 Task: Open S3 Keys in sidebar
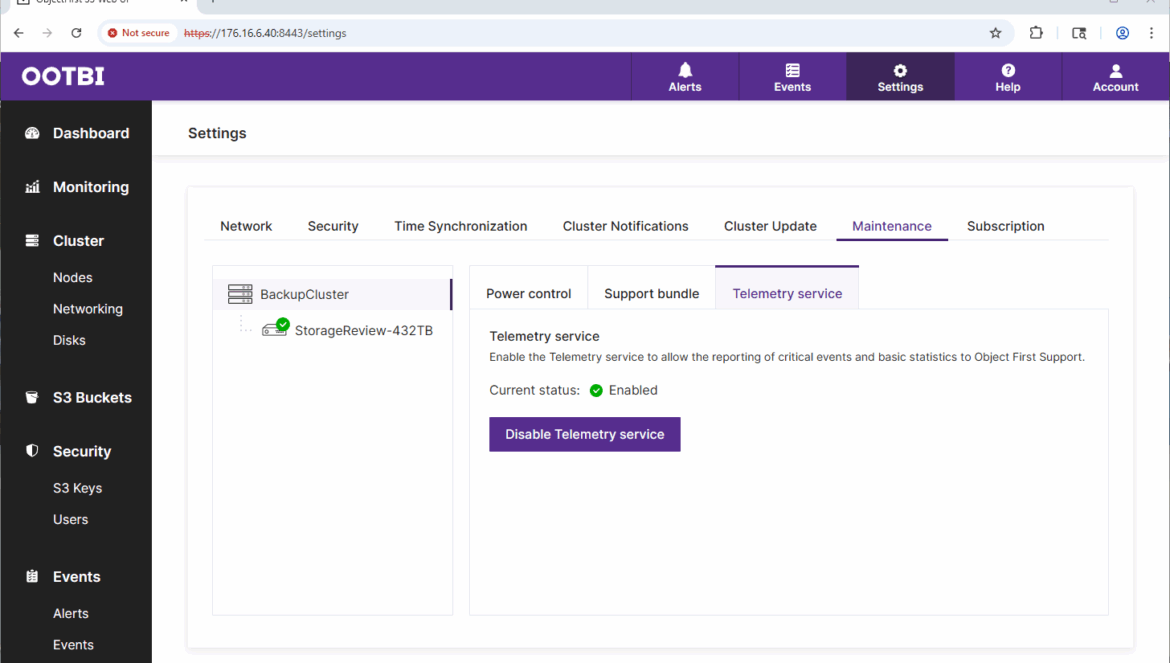(77, 488)
